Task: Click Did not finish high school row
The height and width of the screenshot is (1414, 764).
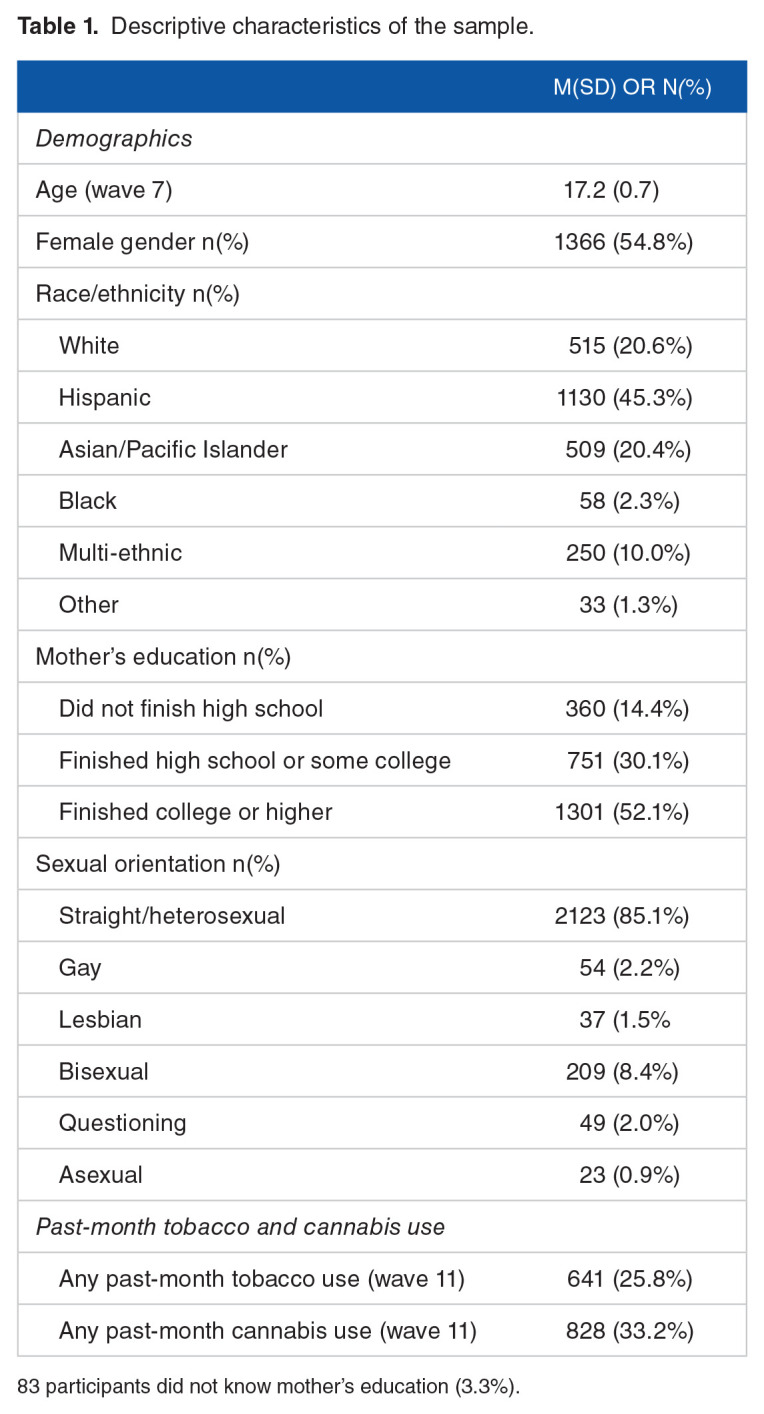Action: point(382,708)
